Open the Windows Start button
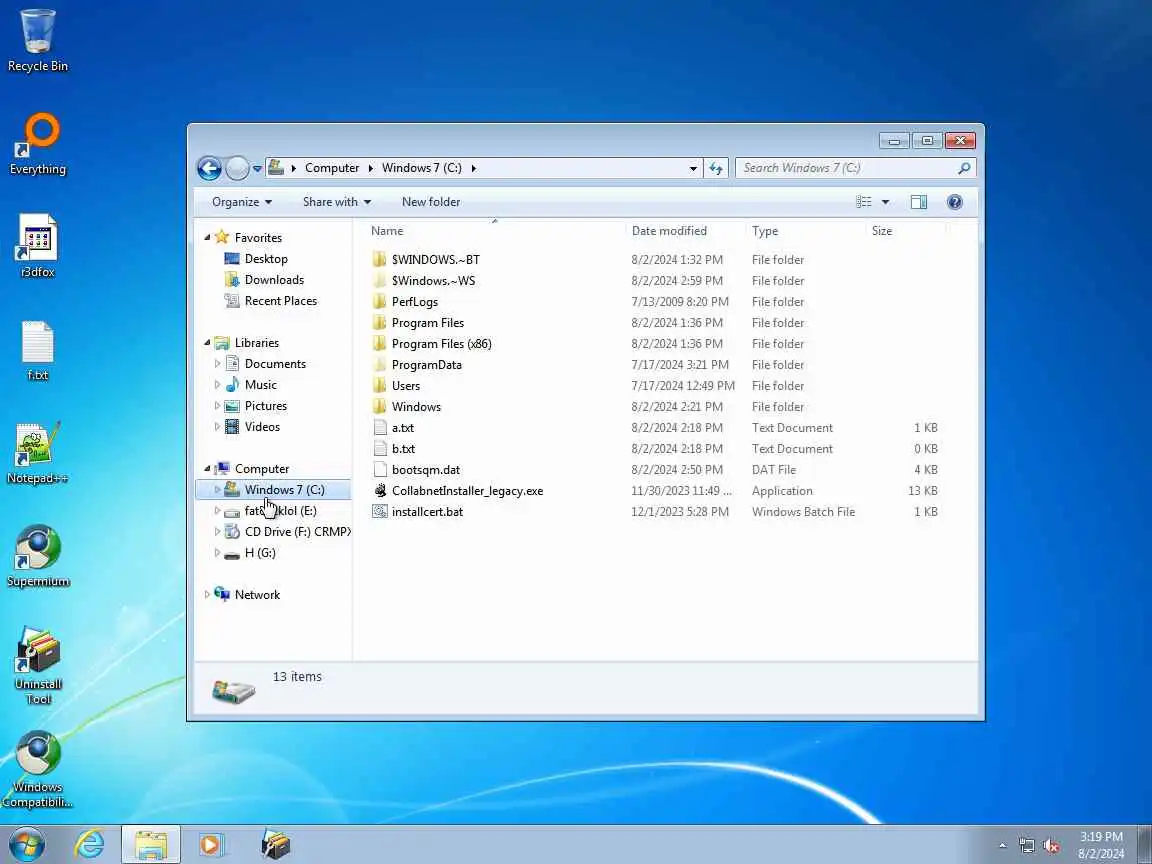Screen dimensions: 1152x864 click(x=28, y=845)
